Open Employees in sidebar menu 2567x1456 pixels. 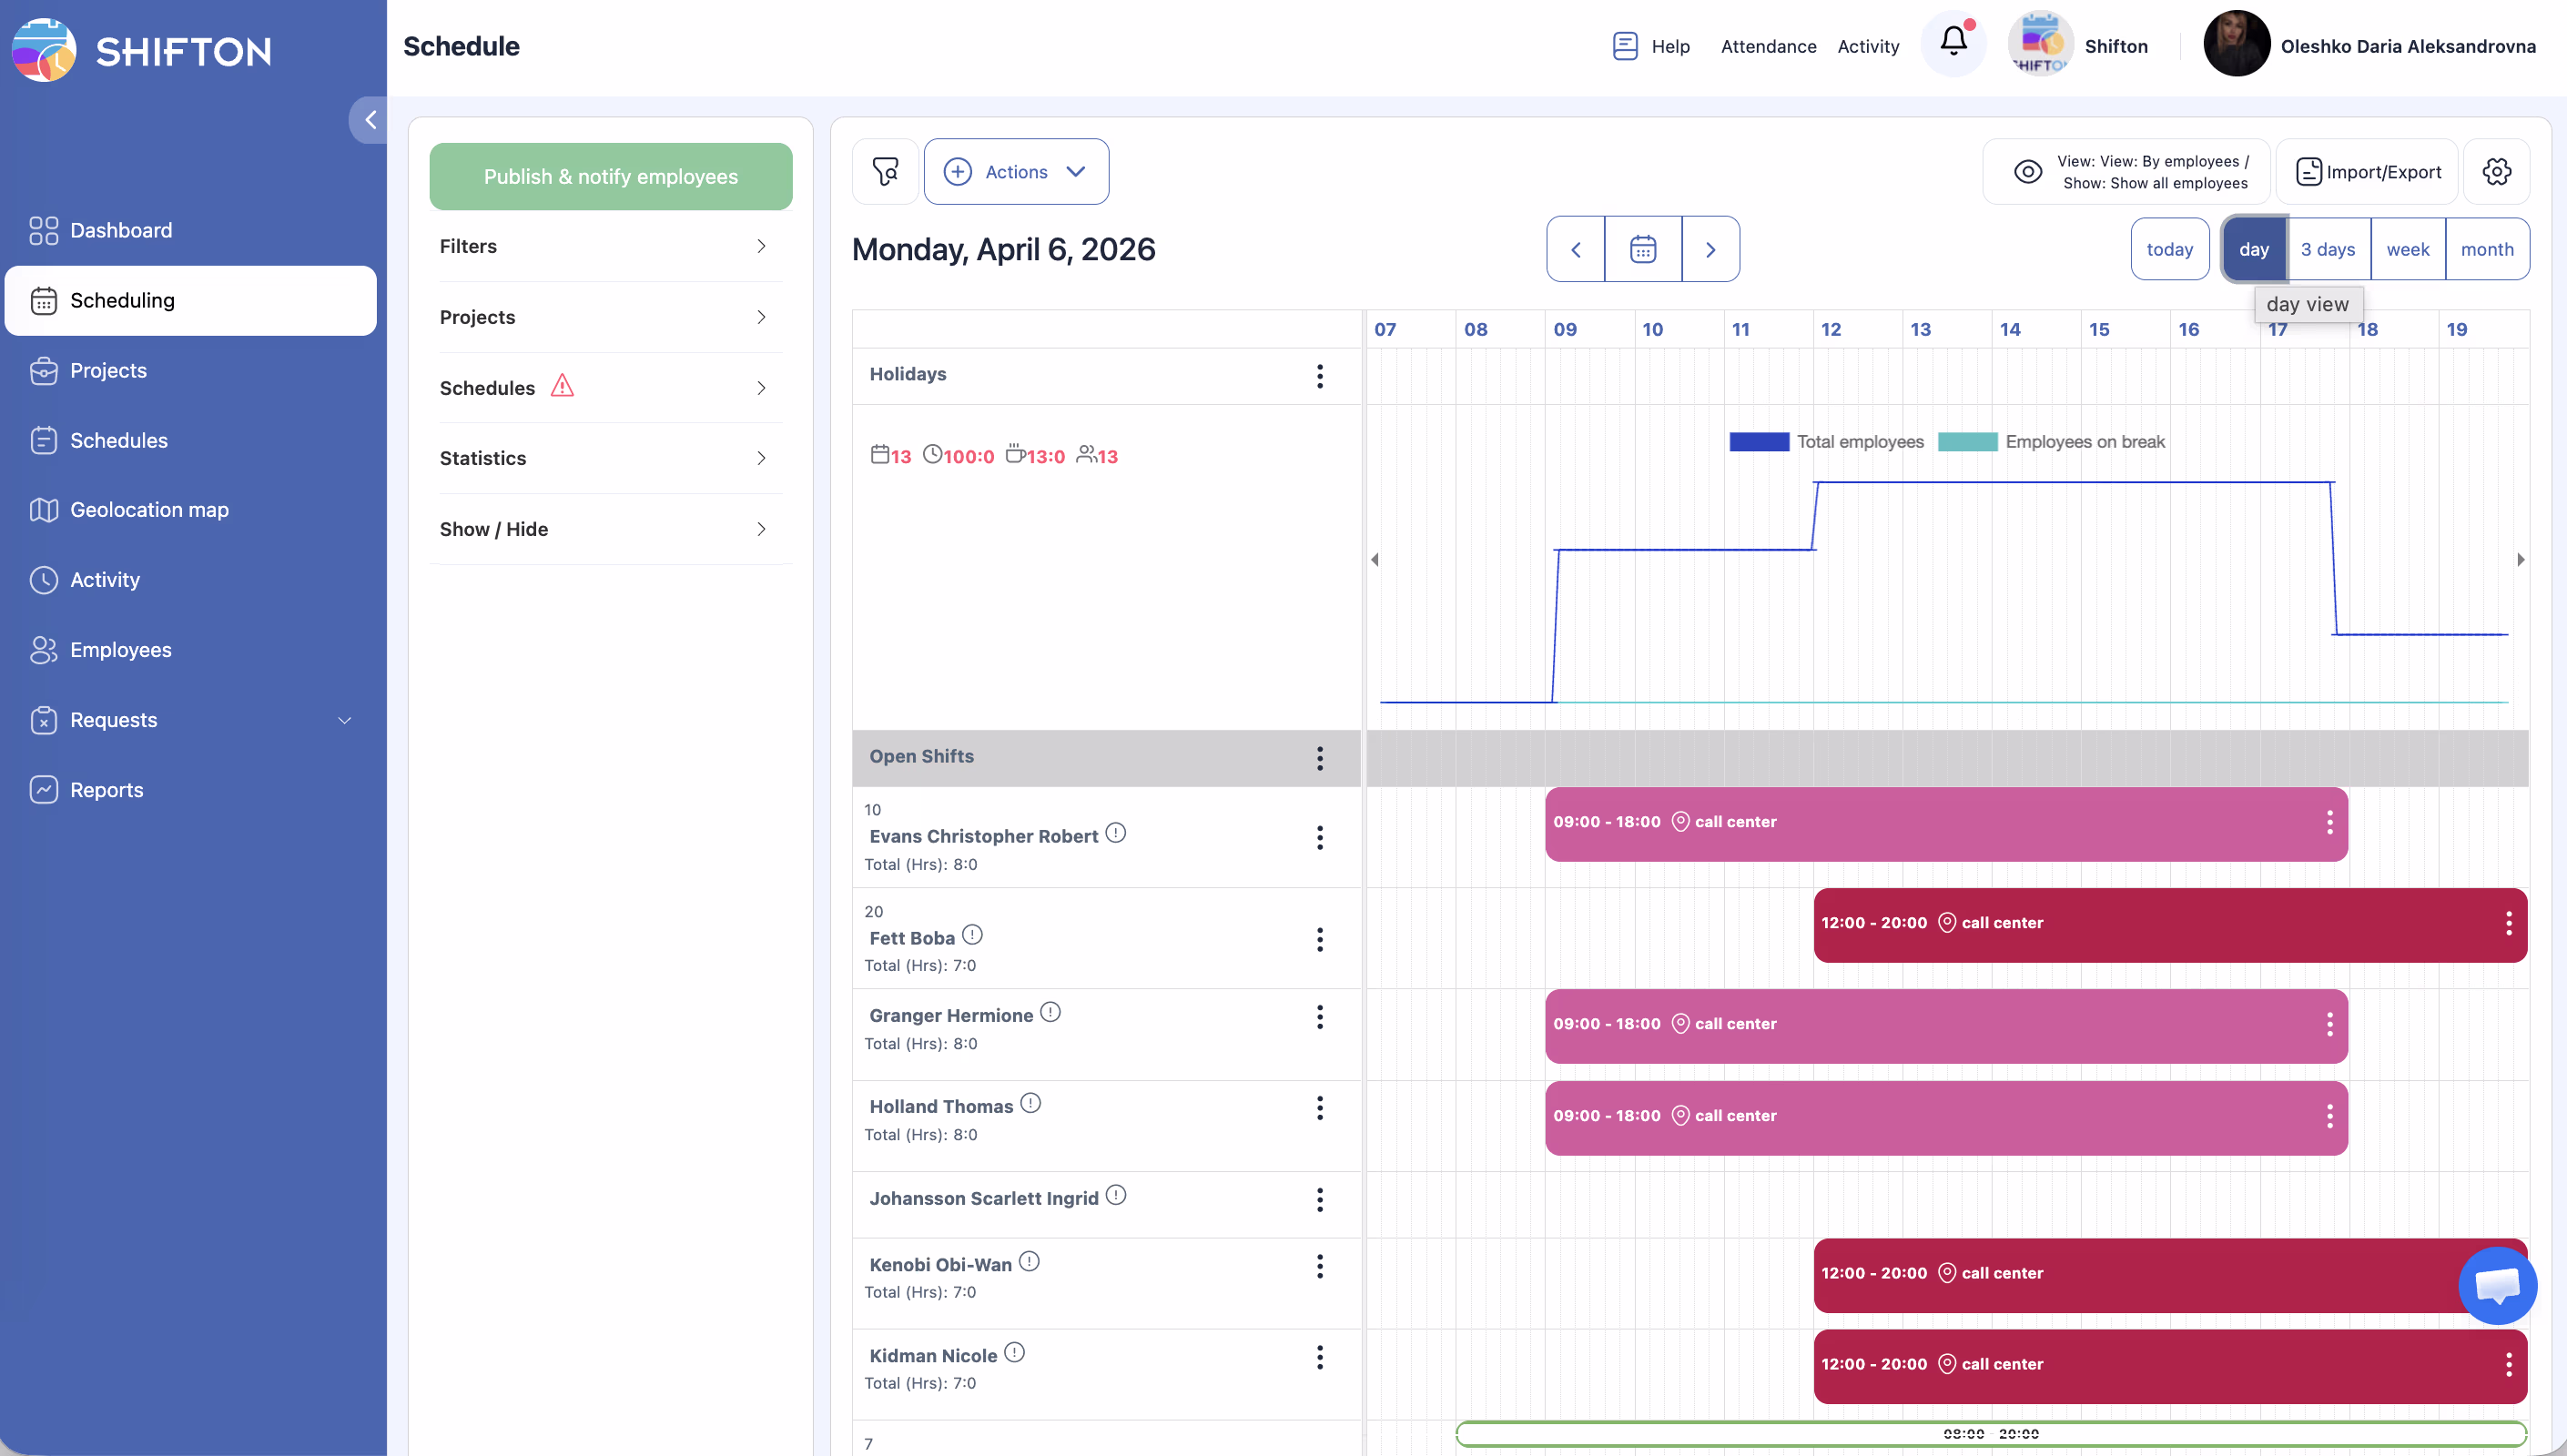[x=120, y=650]
